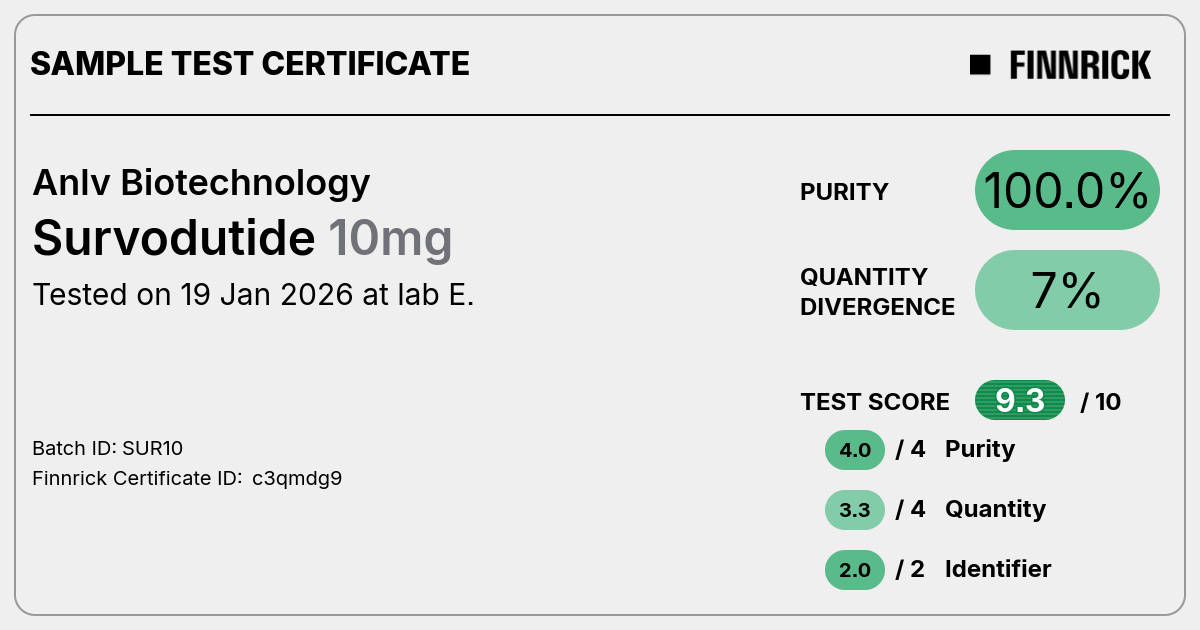Image resolution: width=1200 pixels, height=630 pixels.
Task: Select the 7% quantity divergence badge
Action: tap(1067, 290)
